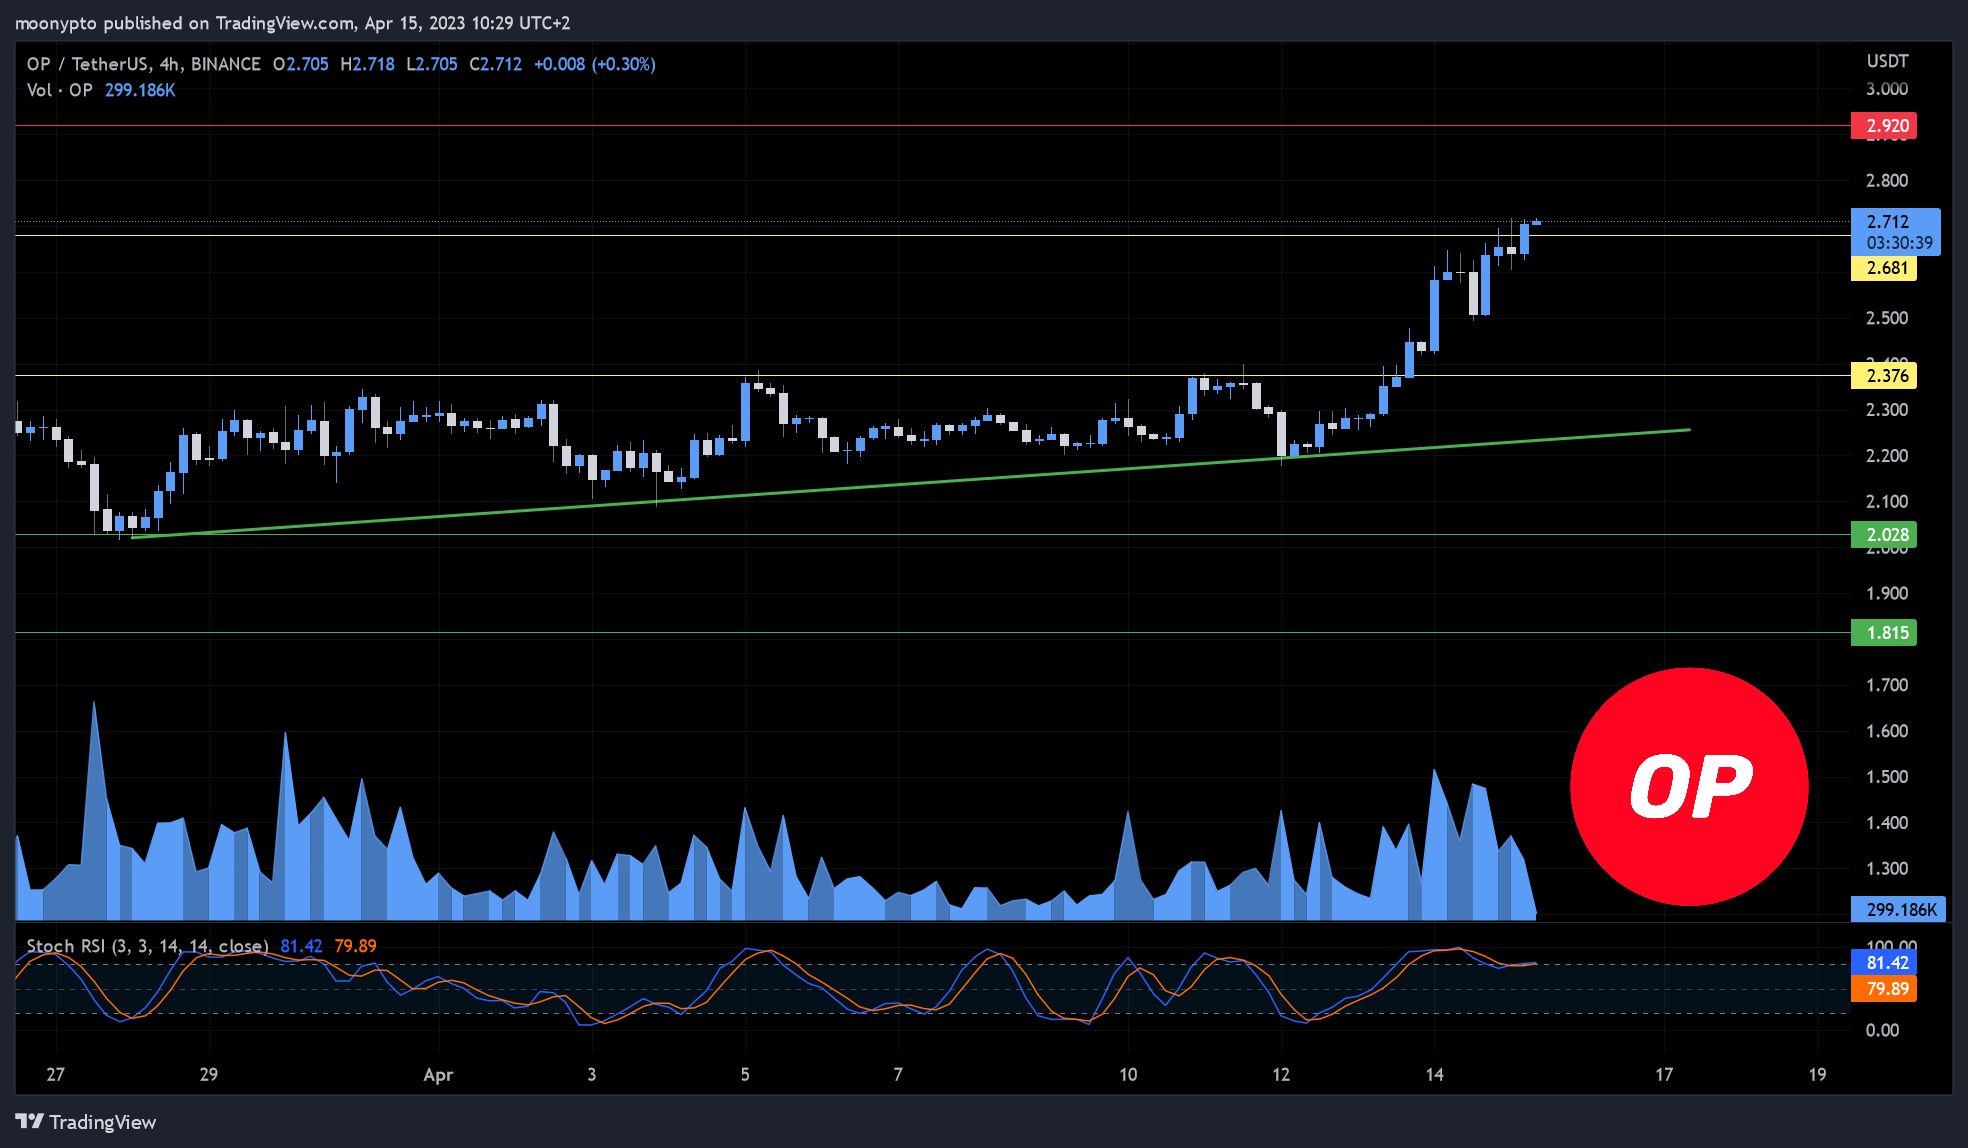Image resolution: width=1968 pixels, height=1148 pixels.
Task: Click the 14 date label on time axis
Action: click(1434, 1075)
